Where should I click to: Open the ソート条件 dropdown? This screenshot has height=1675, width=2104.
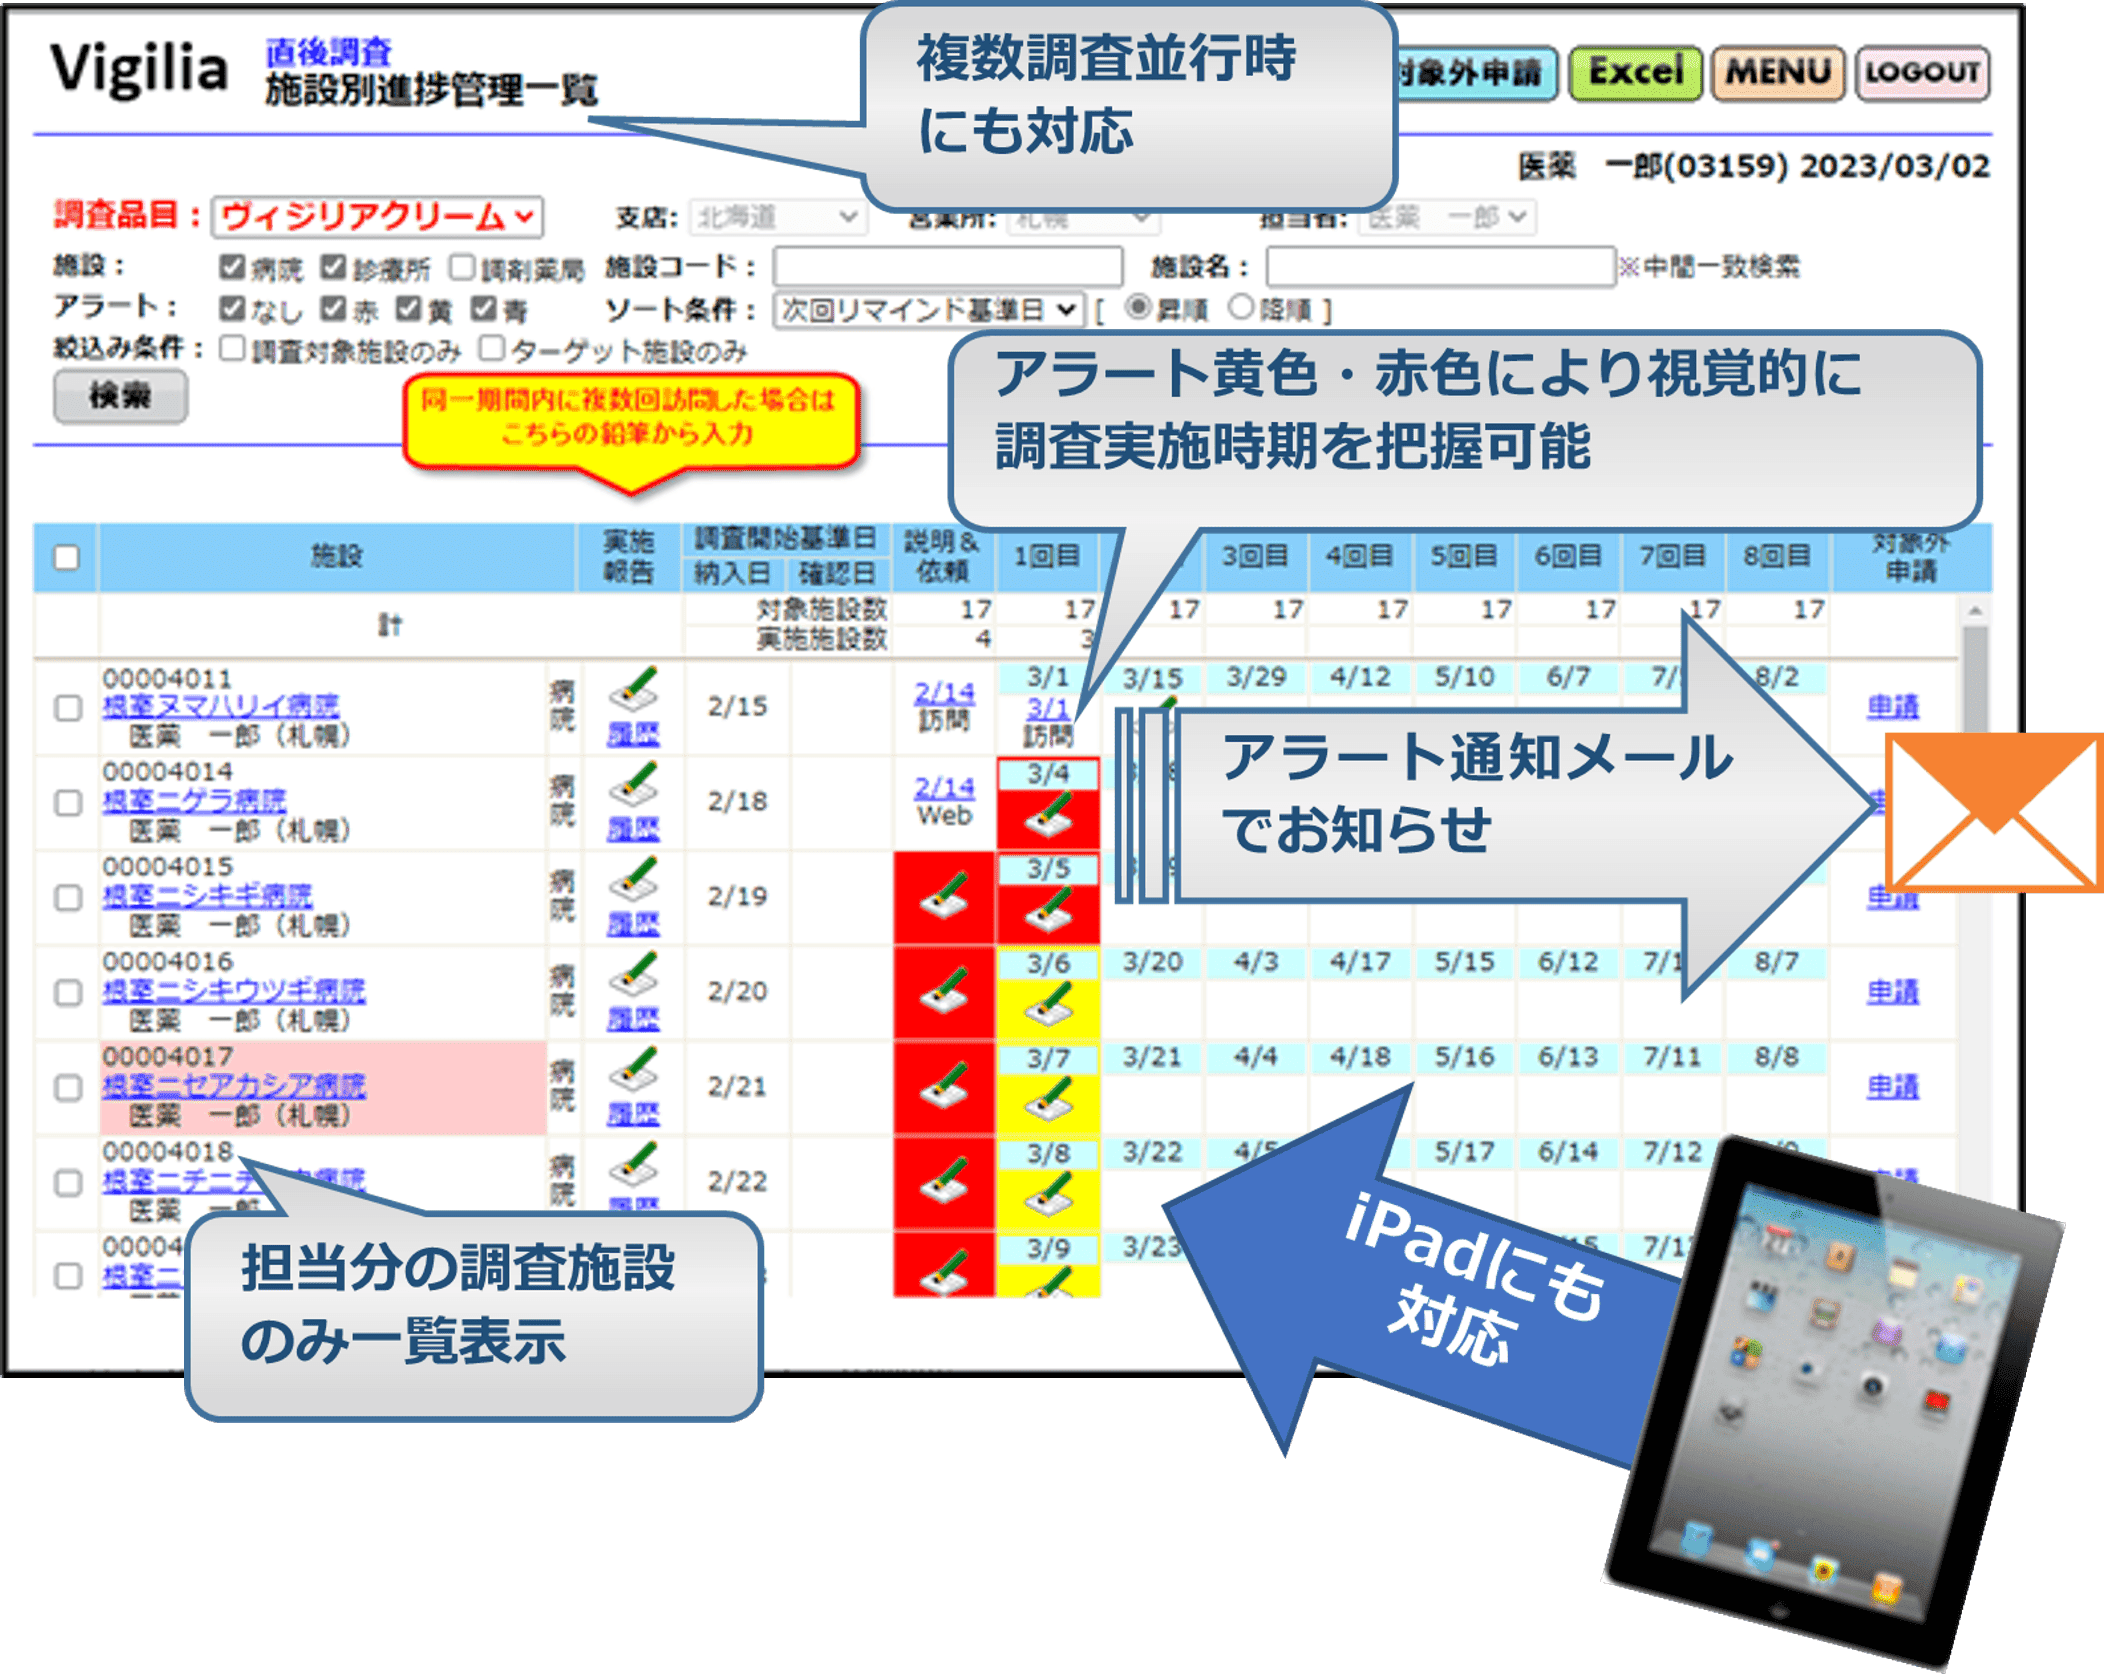929,309
